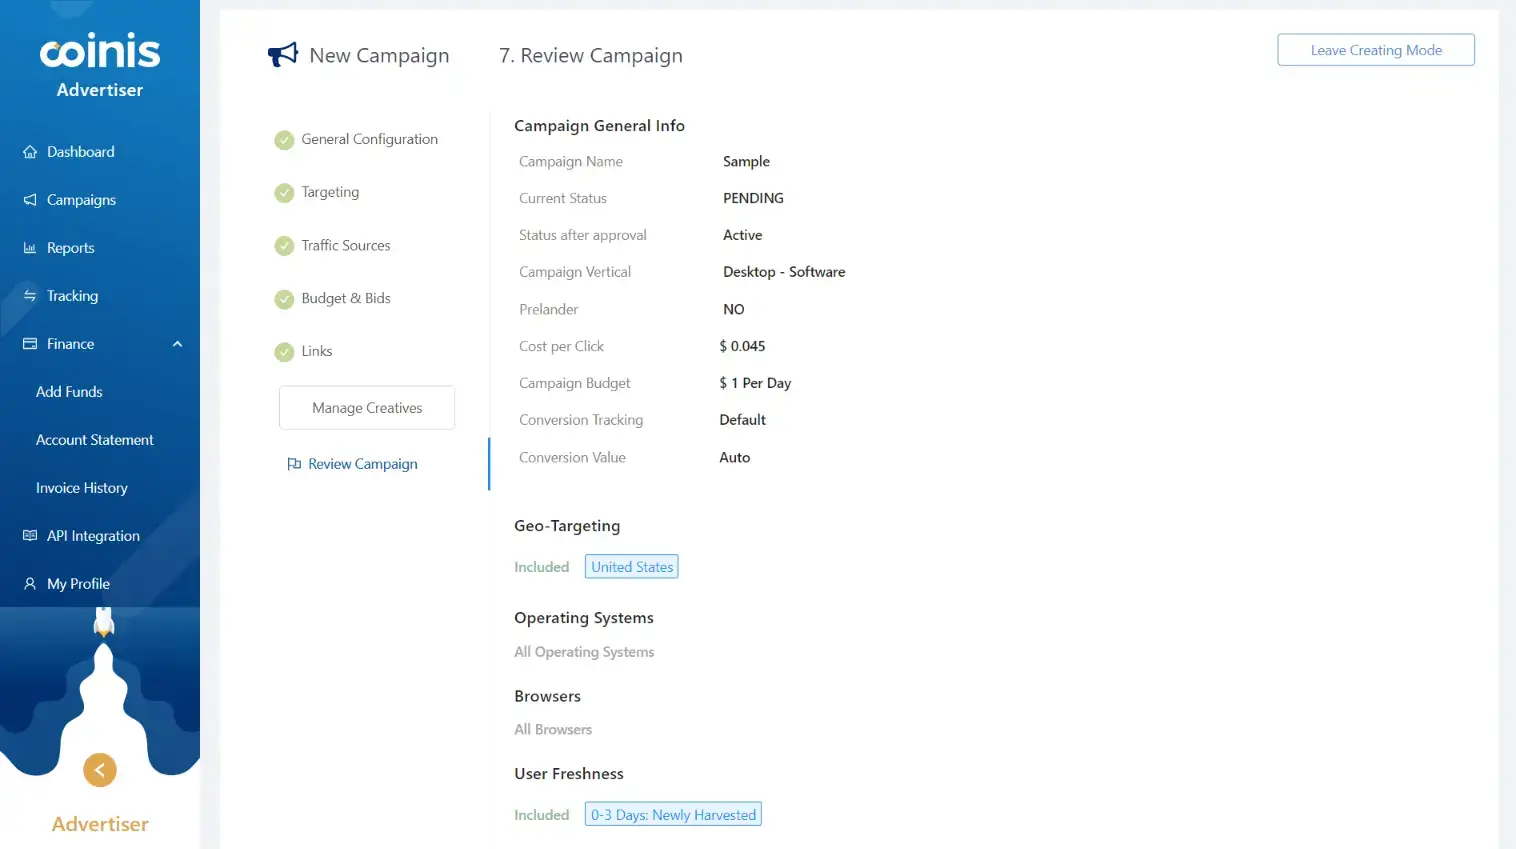
Task: Click the Targeting step green checkmark
Action: (284, 193)
